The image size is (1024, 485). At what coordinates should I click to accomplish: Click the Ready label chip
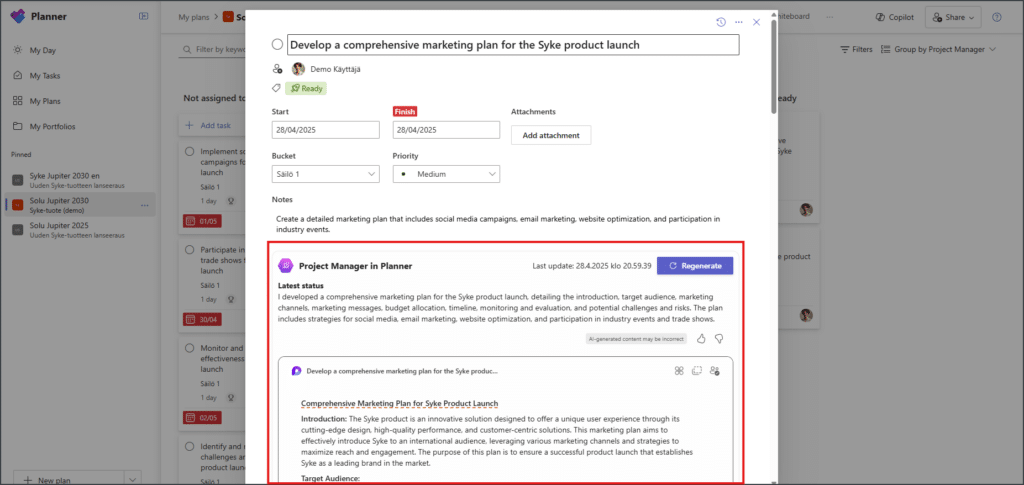click(306, 88)
